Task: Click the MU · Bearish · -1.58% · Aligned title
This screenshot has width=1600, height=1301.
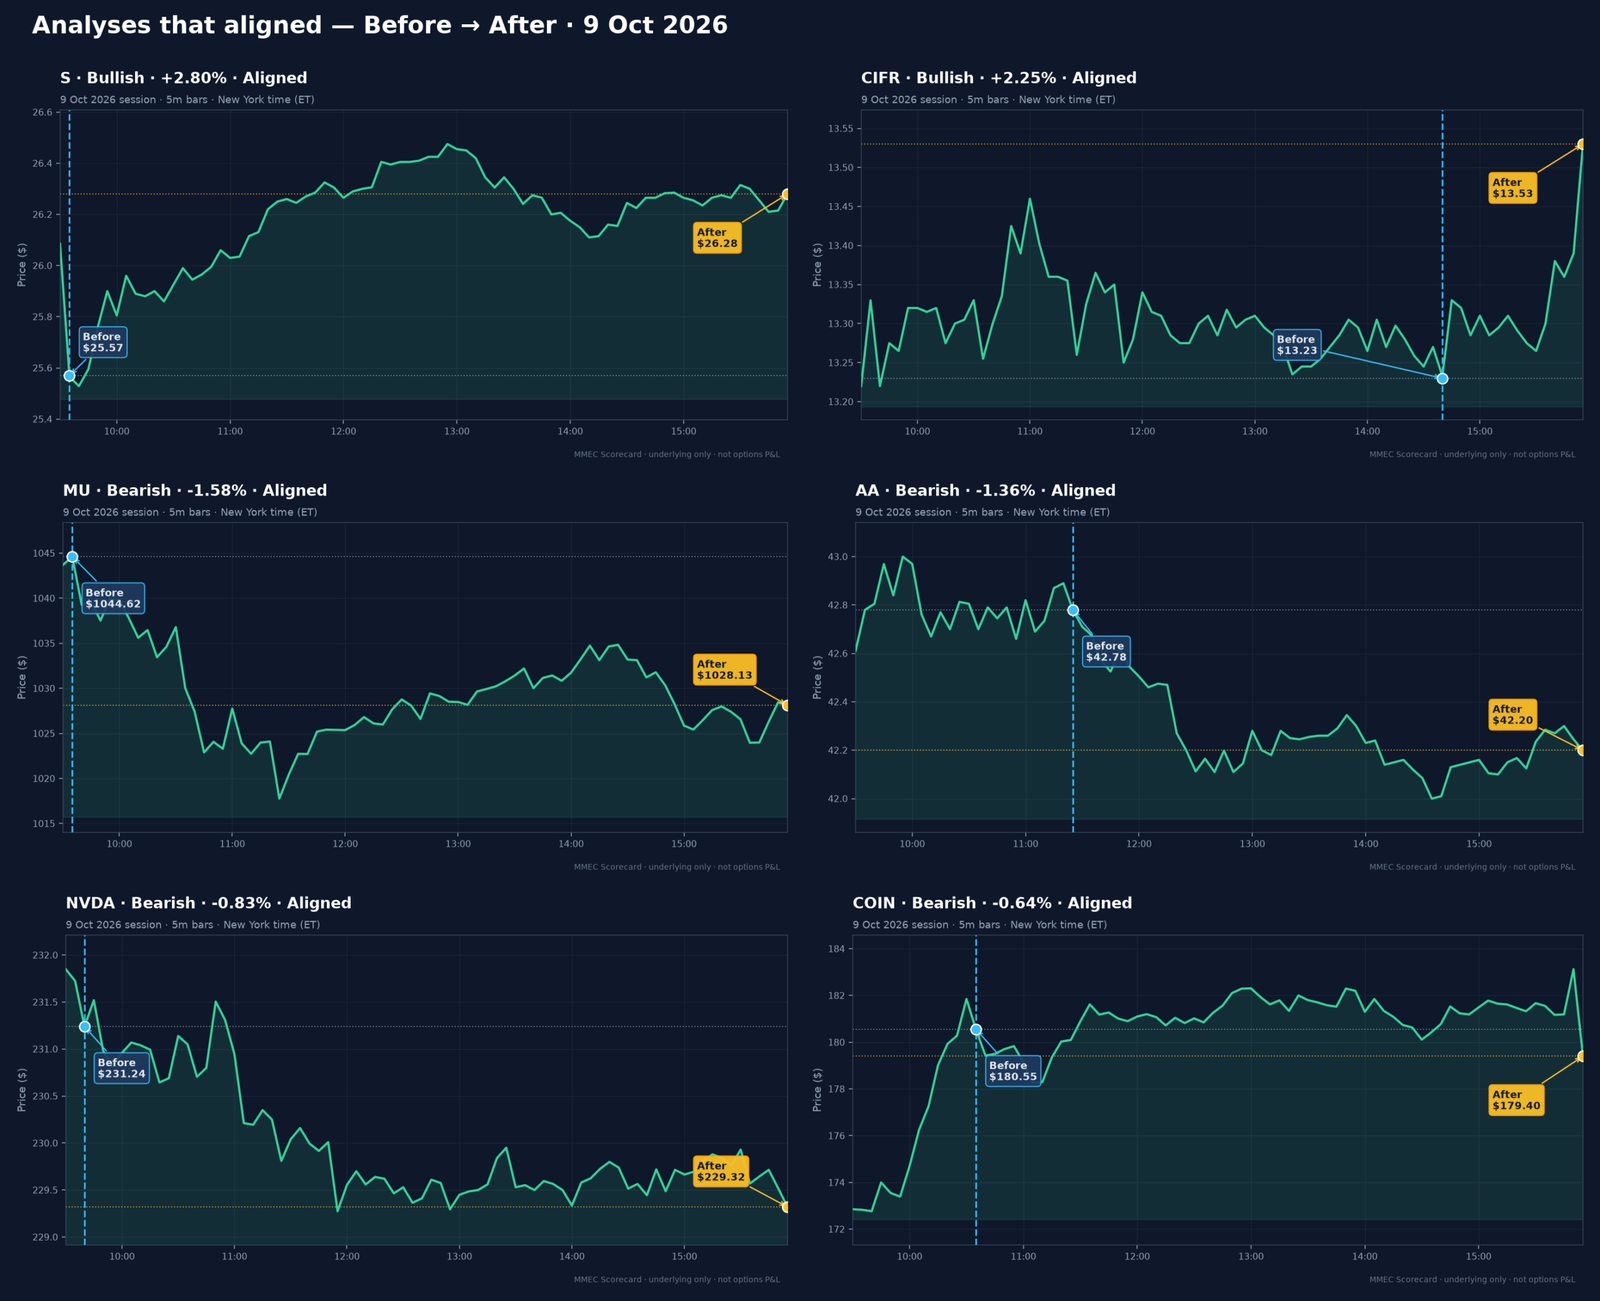Action: point(195,491)
